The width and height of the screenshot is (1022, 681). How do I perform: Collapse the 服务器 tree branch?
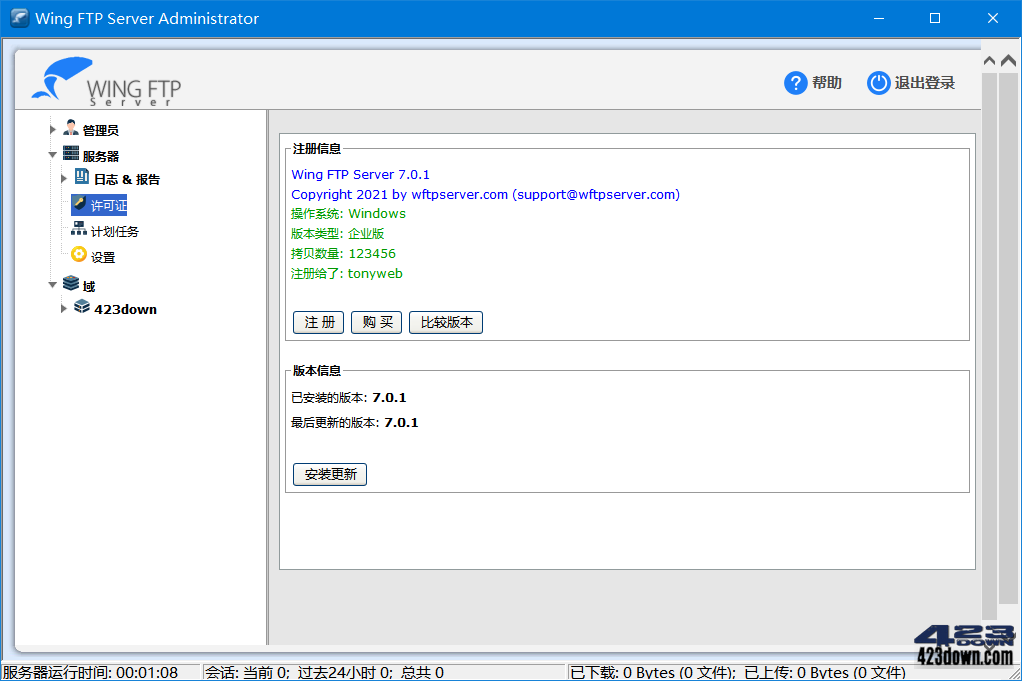coord(52,153)
